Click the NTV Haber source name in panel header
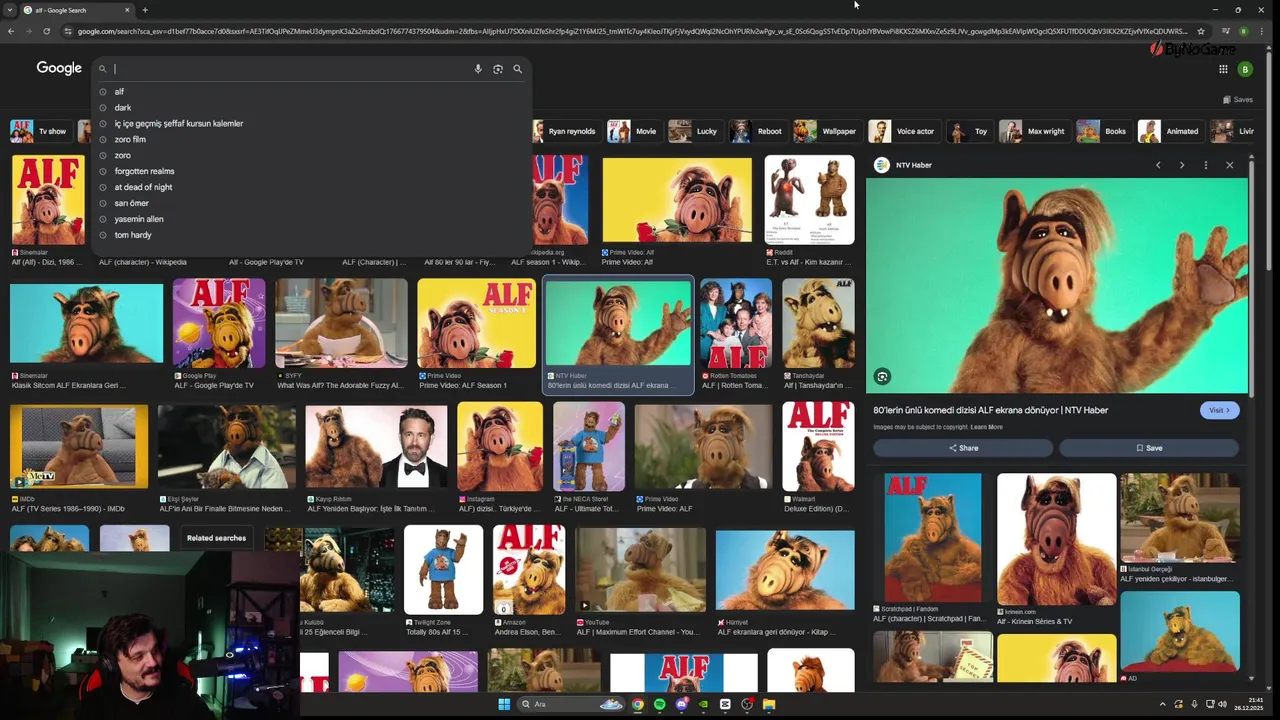The image size is (1280, 720). [x=913, y=165]
